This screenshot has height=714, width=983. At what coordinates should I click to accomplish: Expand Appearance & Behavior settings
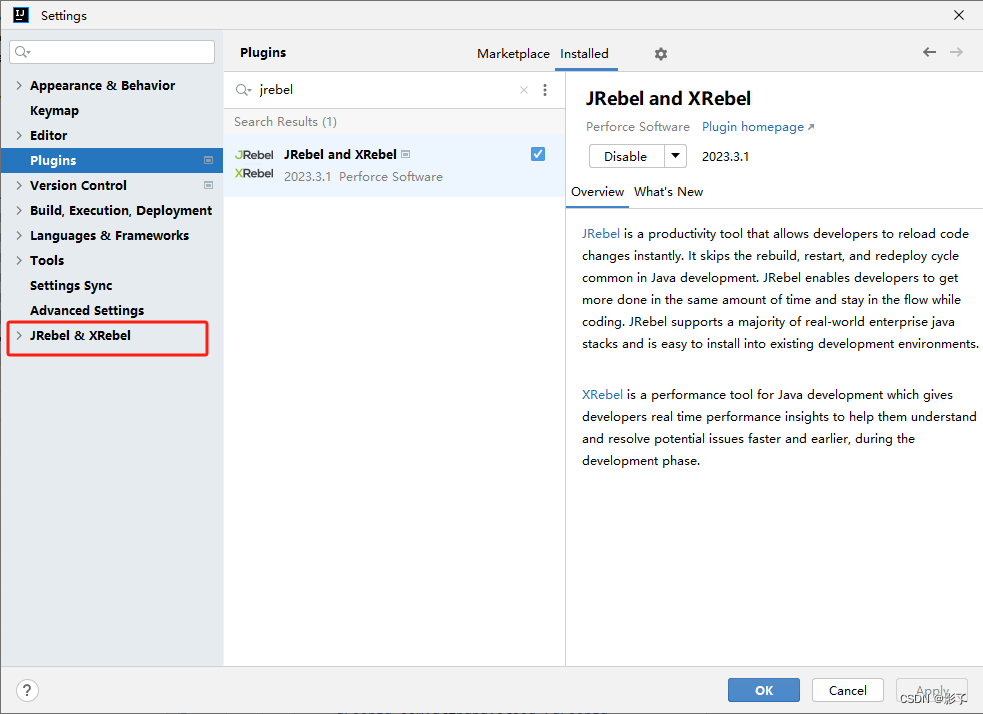(x=19, y=85)
